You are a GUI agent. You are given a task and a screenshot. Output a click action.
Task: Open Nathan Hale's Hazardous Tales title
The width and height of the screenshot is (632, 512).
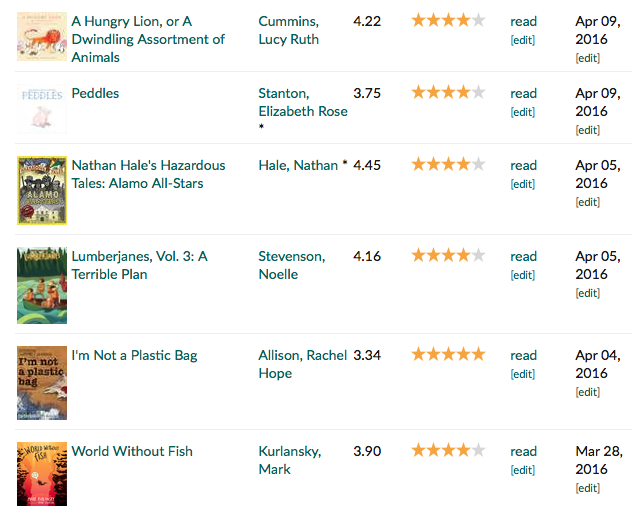tap(148, 174)
